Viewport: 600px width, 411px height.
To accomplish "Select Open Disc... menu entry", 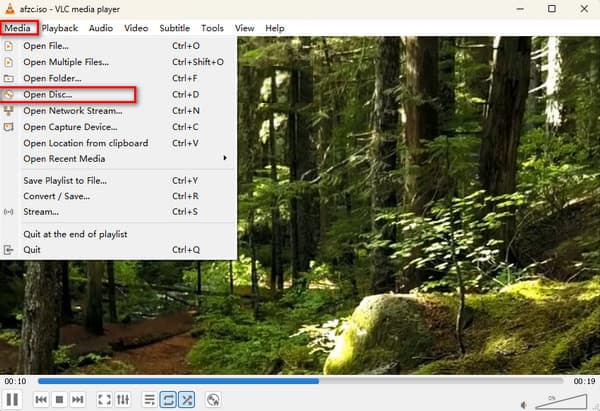I will coord(118,95).
